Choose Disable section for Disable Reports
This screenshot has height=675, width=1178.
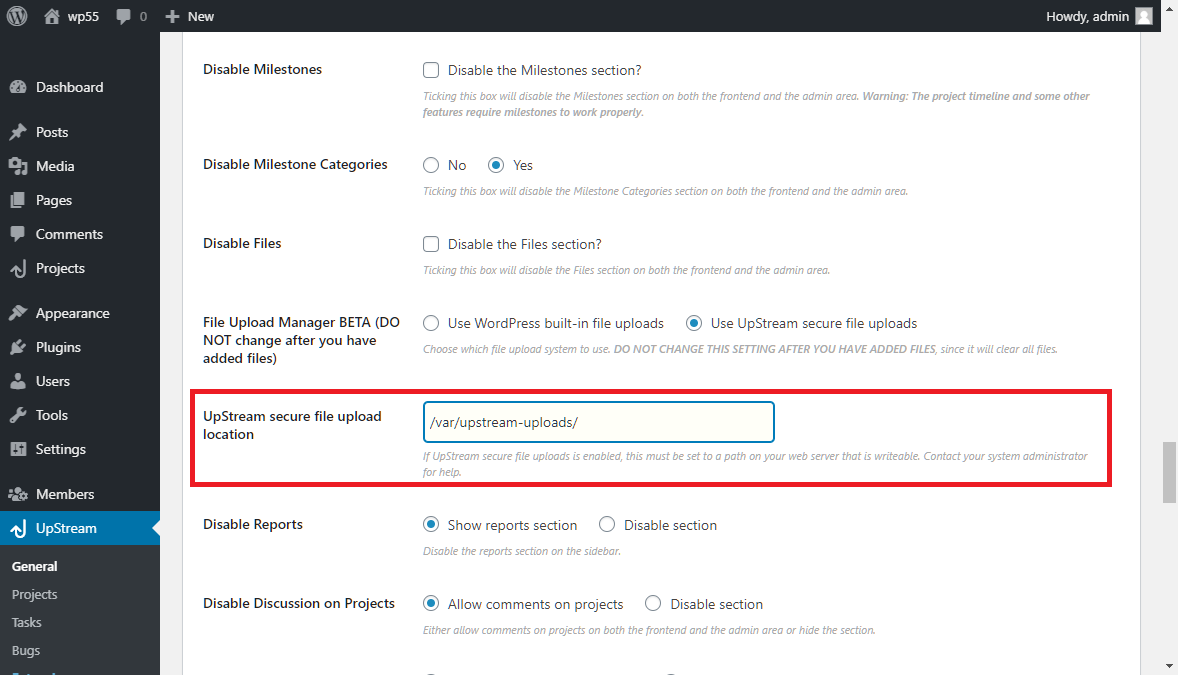click(607, 524)
